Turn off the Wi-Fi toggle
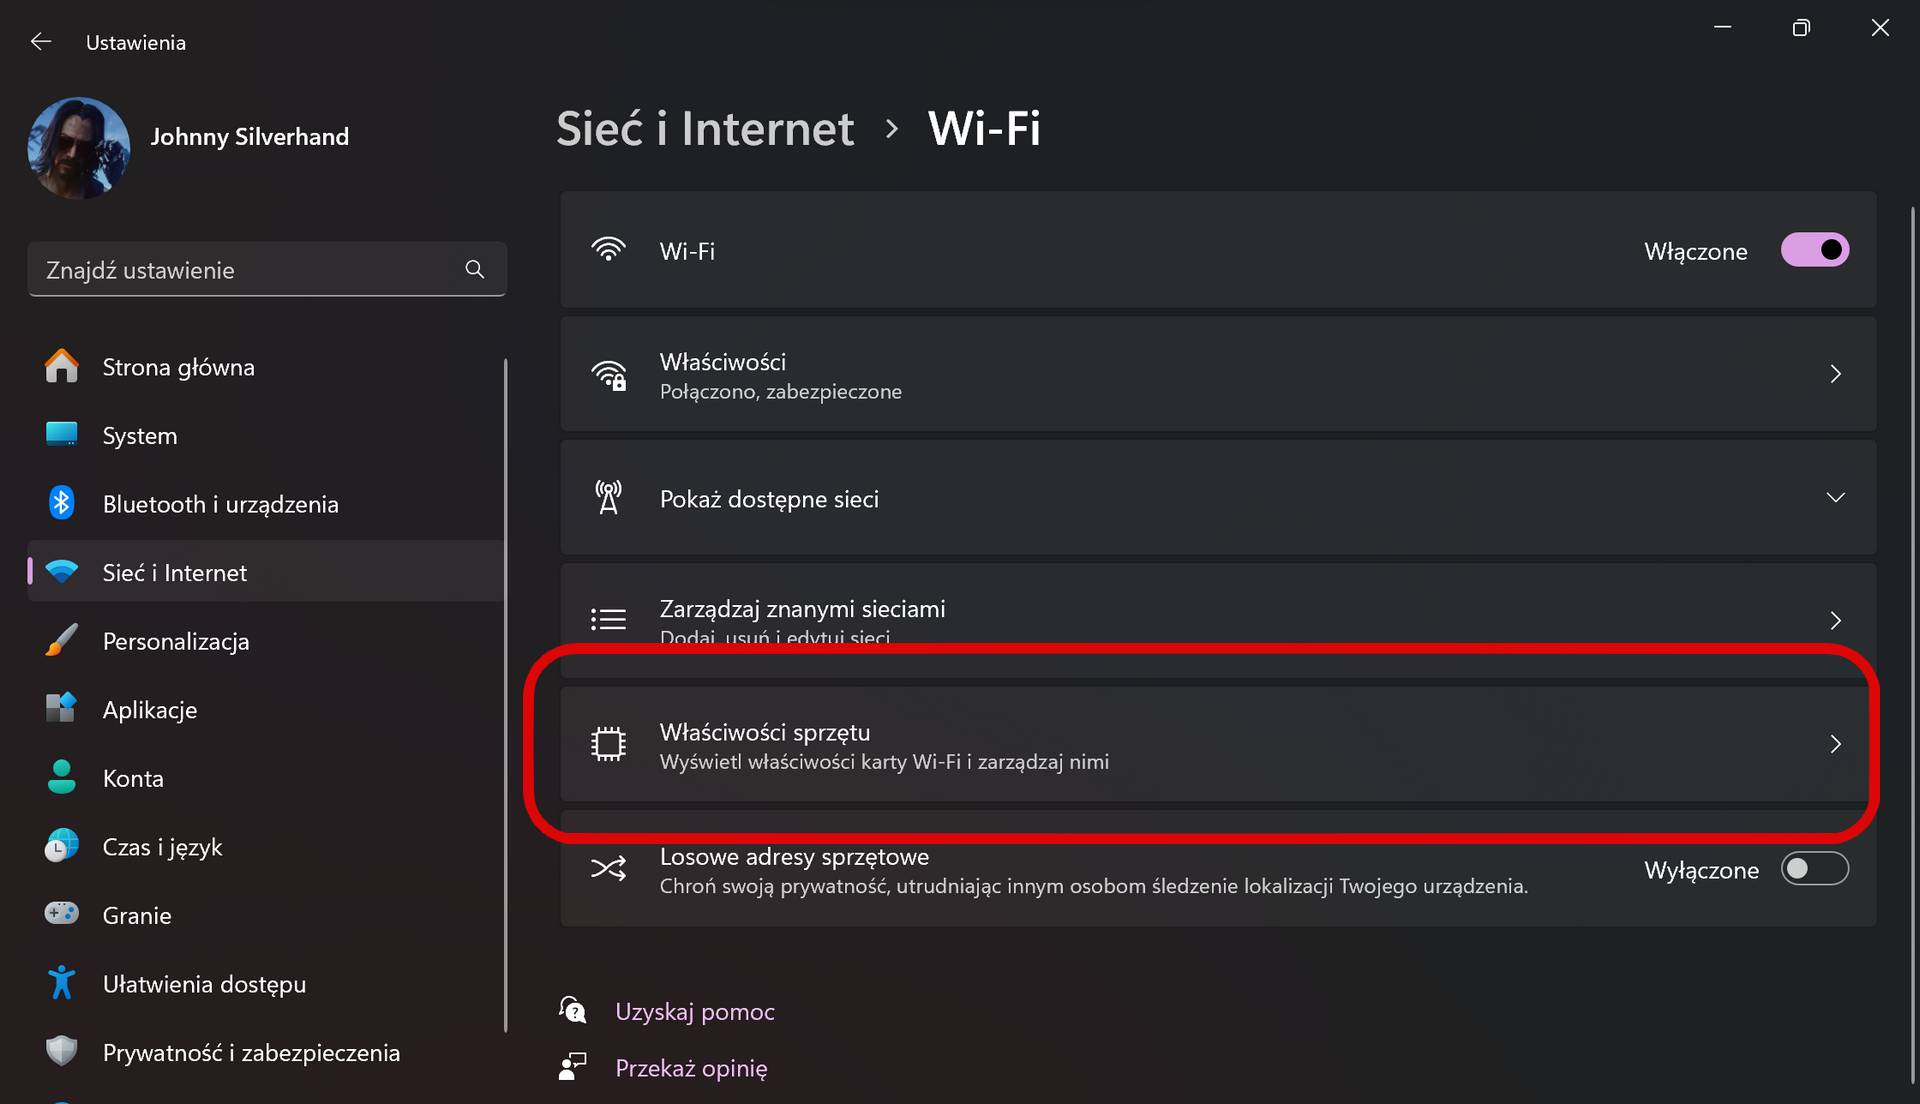The width and height of the screenshot is (1920, 1104). pyautogui.click(x=1815, y=250)
